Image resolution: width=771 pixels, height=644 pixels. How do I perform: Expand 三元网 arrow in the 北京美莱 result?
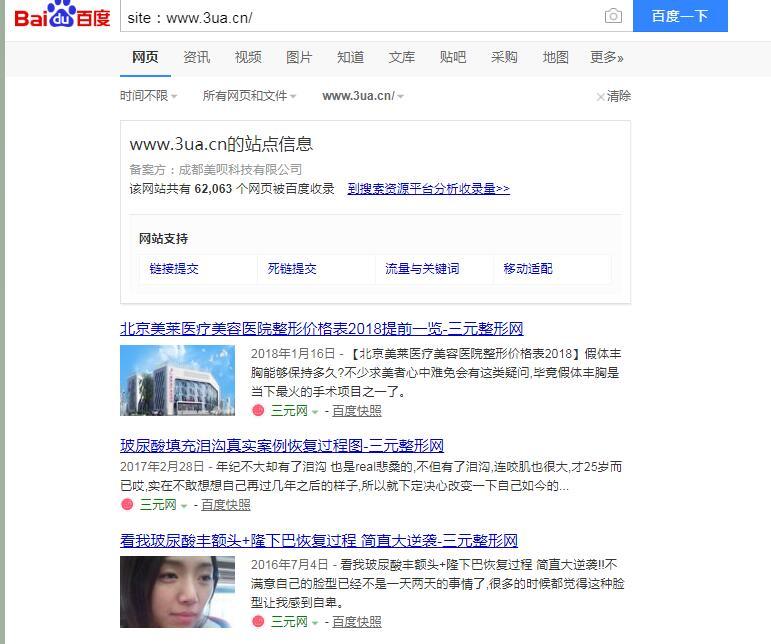(315, 411)
